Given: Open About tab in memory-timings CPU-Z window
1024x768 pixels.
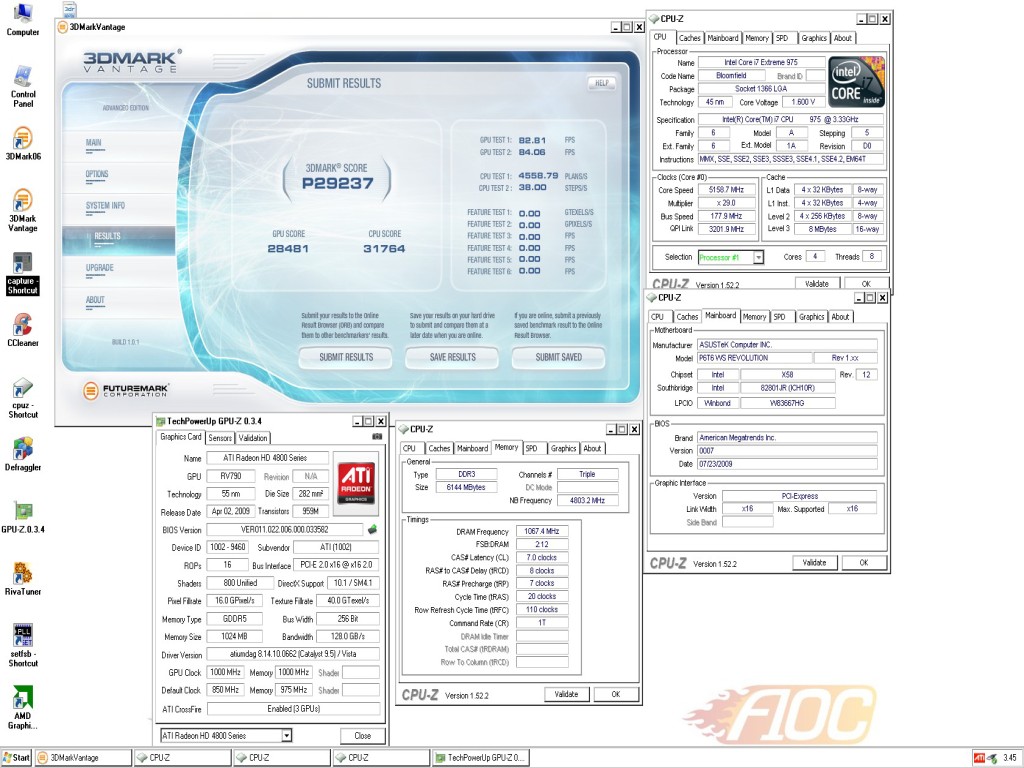Looking at the screenshot, I should [592, 449].
